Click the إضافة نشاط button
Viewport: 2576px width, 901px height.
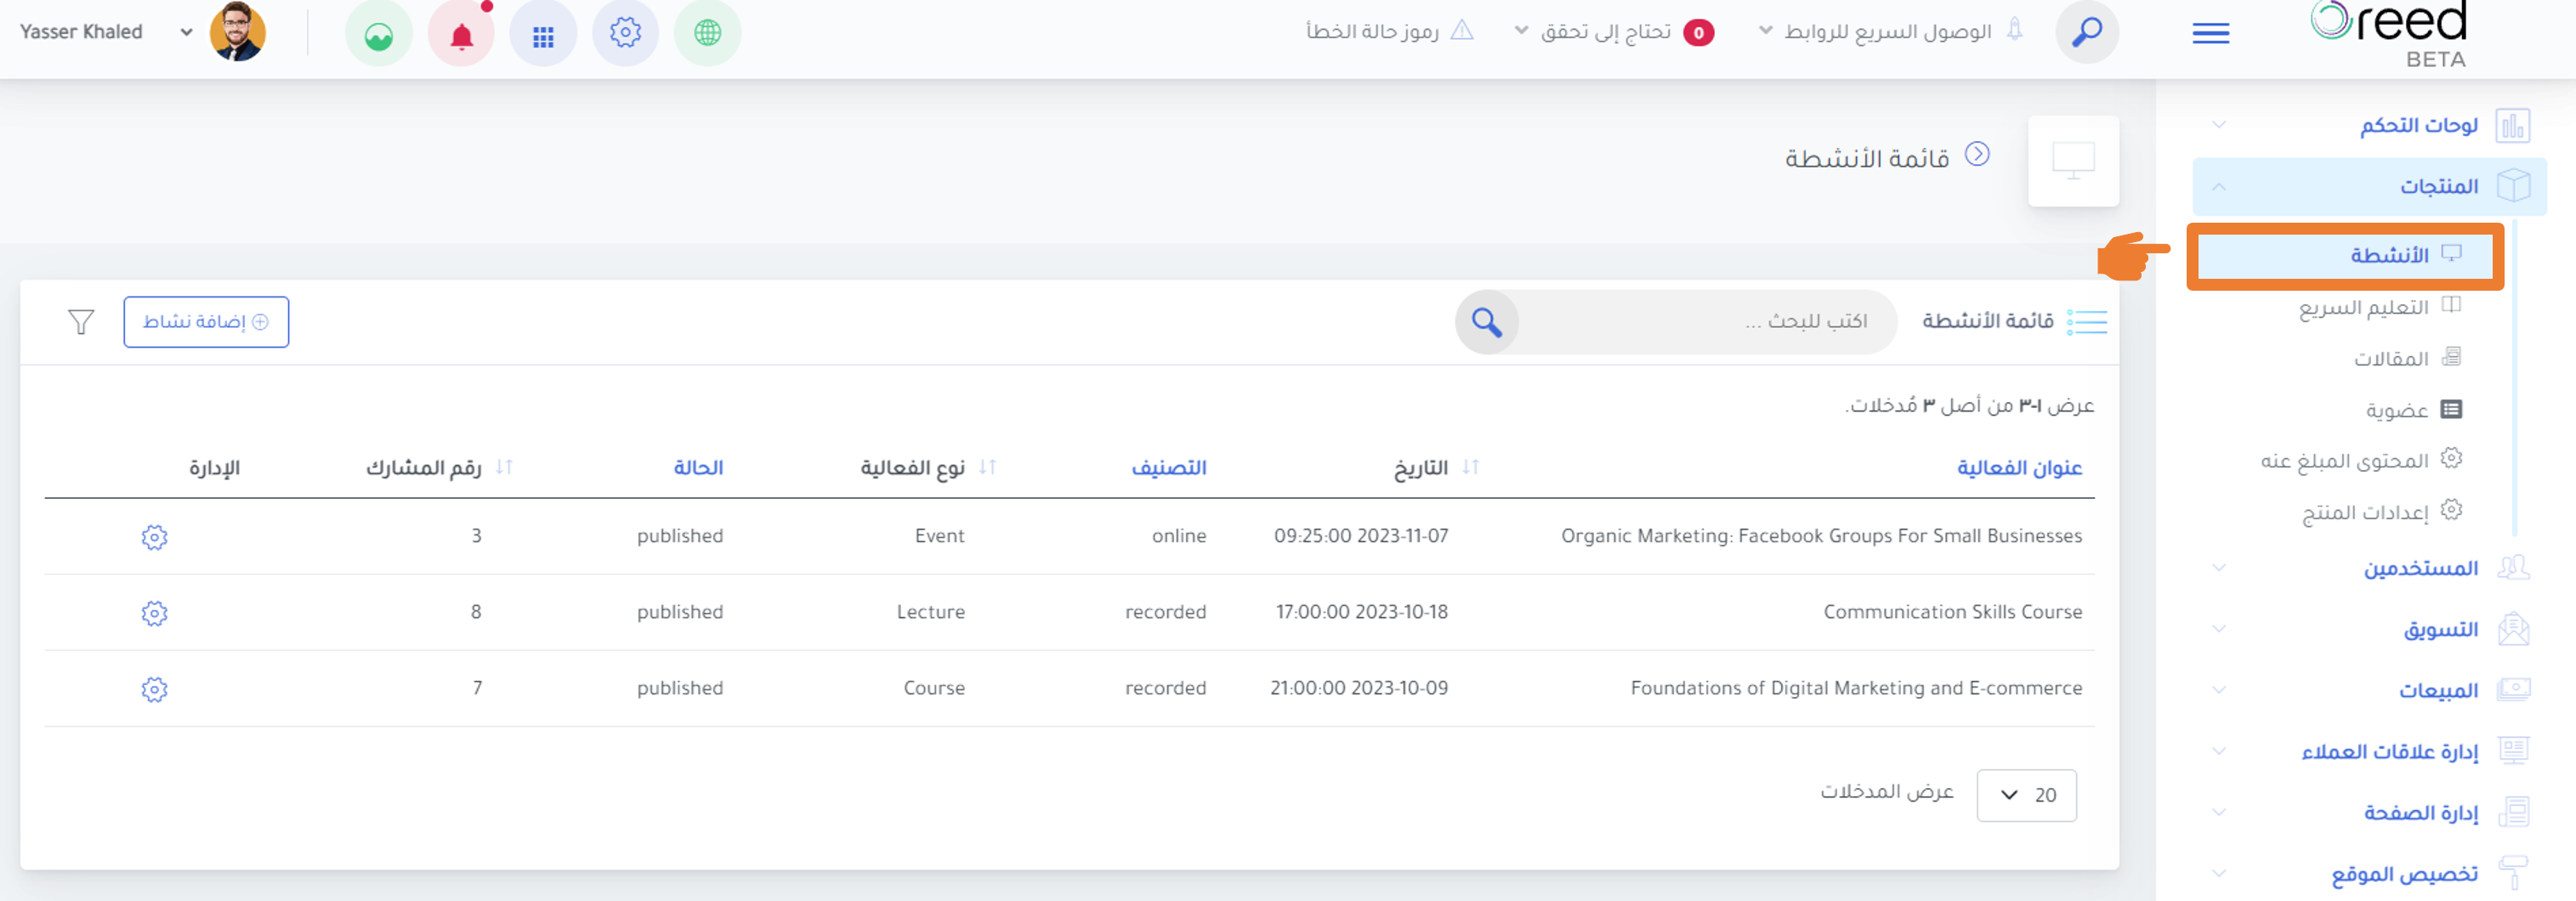coord(206,322)
